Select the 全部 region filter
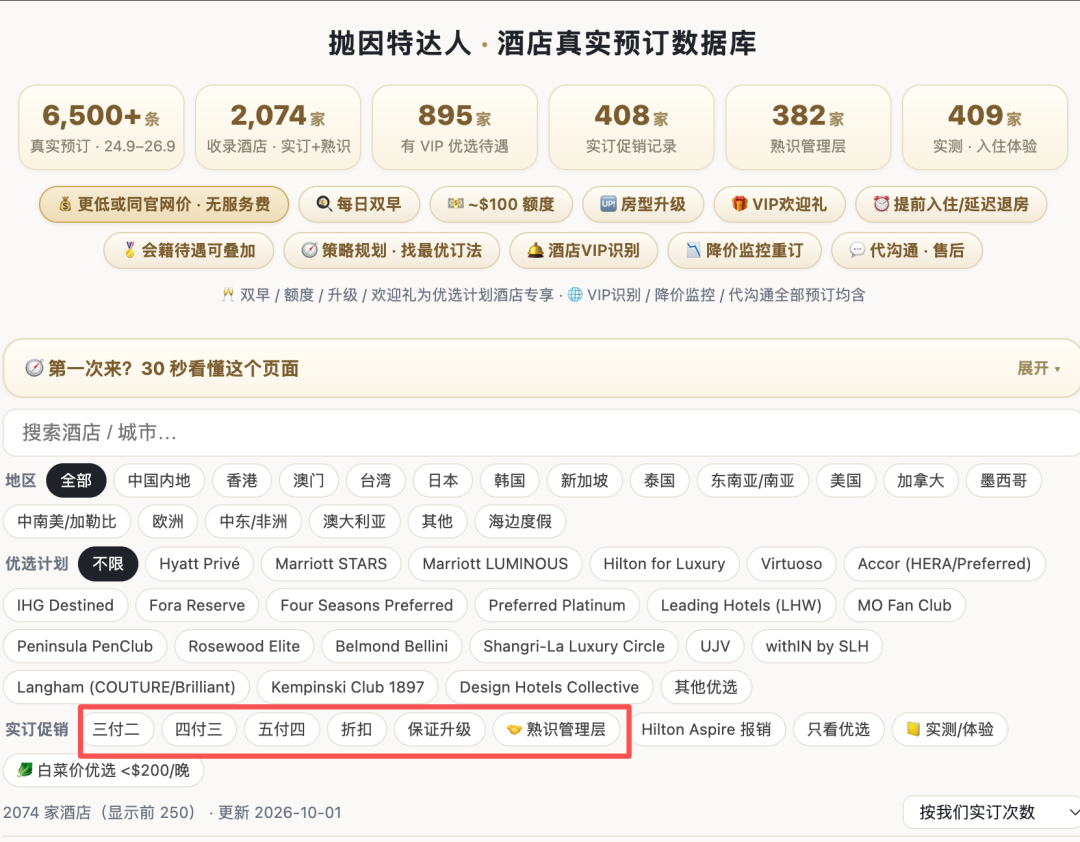 click(76, 480)
